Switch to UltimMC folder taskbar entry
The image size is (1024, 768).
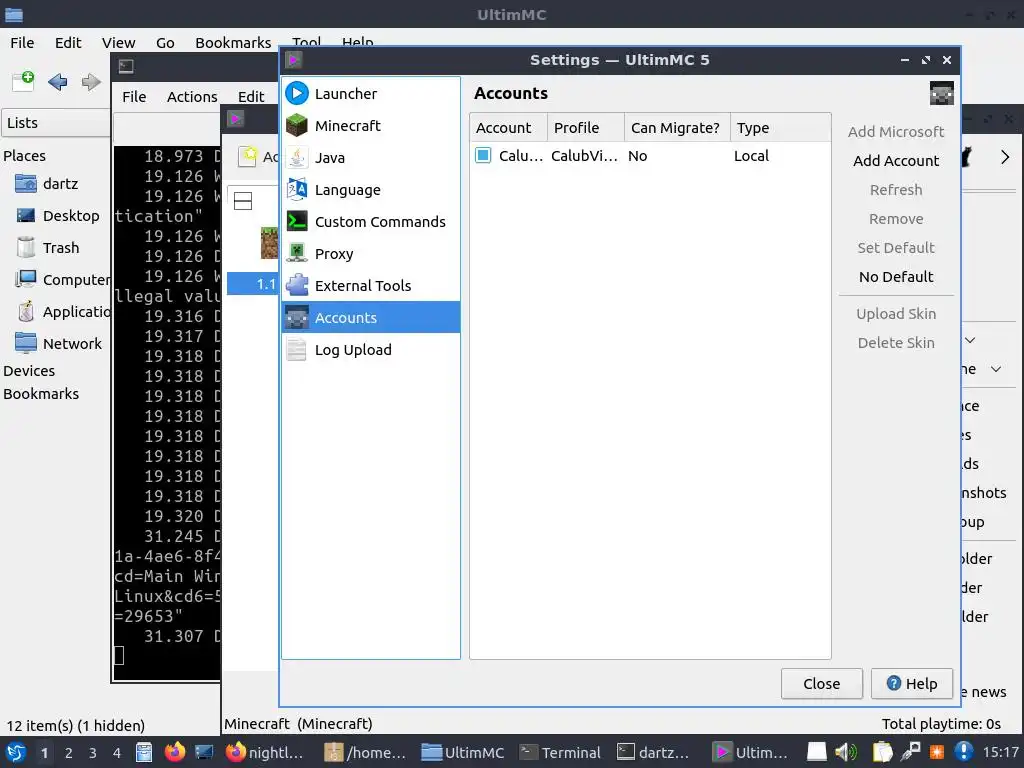click(462, 752)
